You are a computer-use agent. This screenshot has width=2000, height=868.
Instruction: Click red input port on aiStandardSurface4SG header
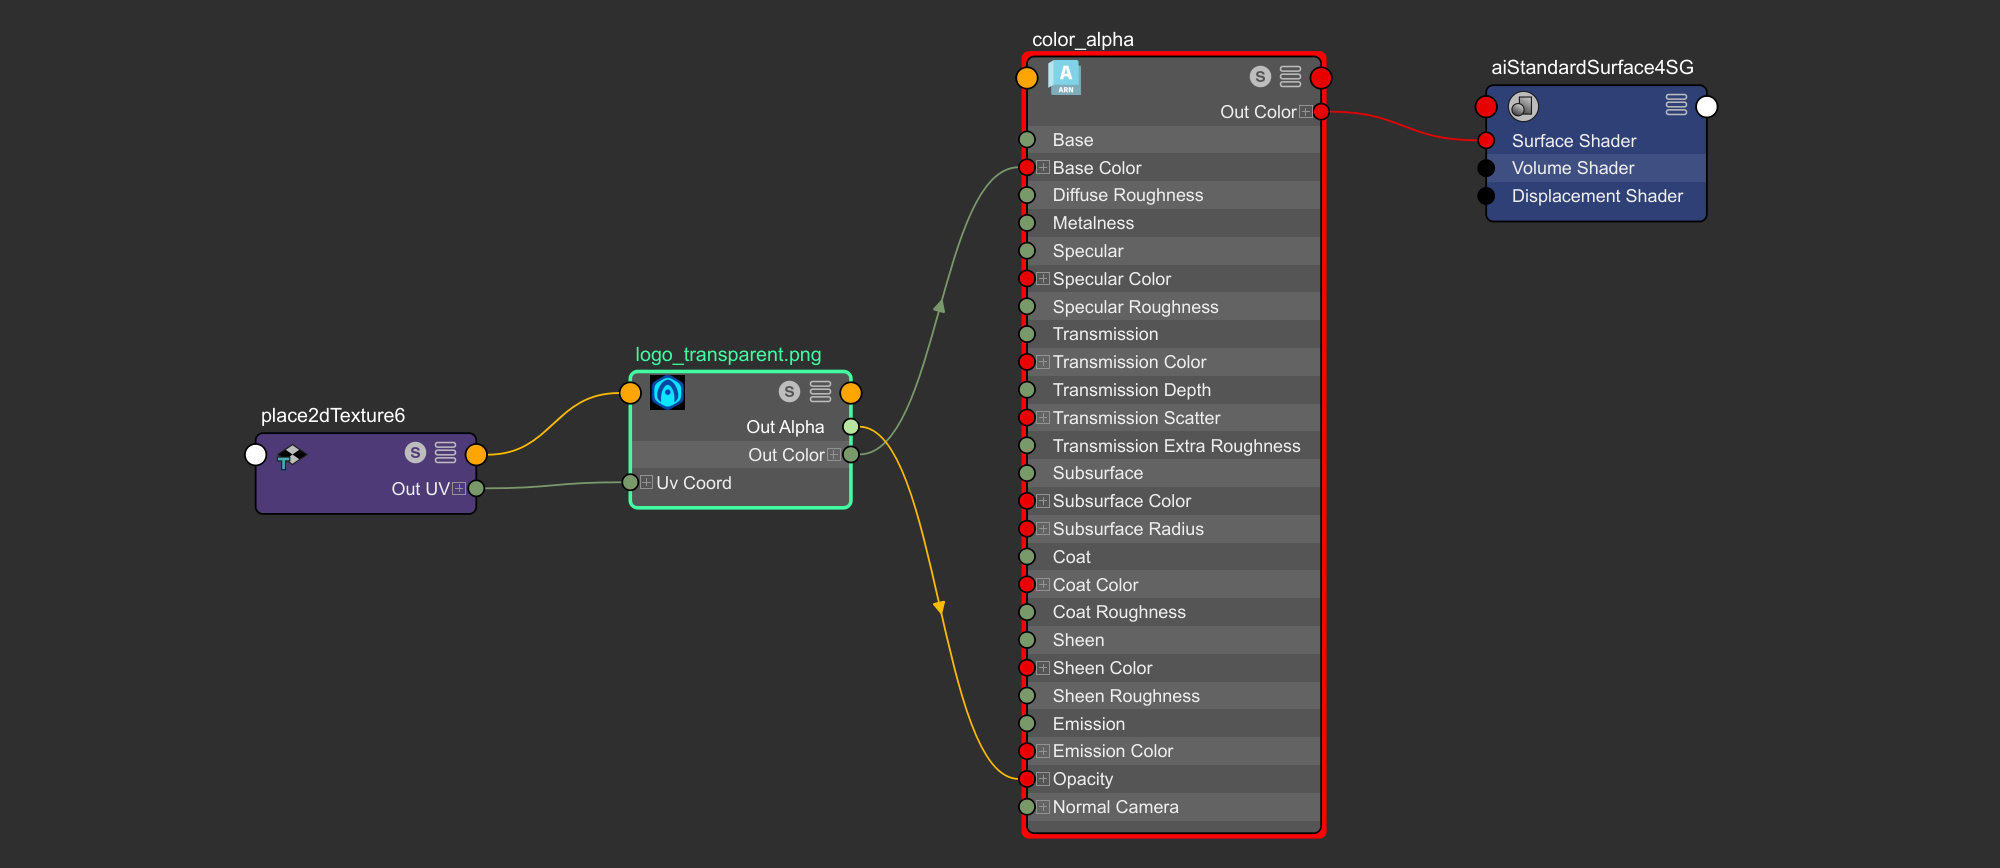tap(1486, 106)
